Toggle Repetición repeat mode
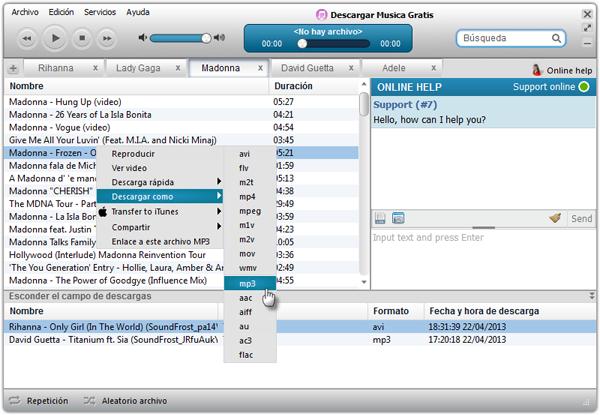Viewport: 600px width, 415px height. click(x=38, y=401)
